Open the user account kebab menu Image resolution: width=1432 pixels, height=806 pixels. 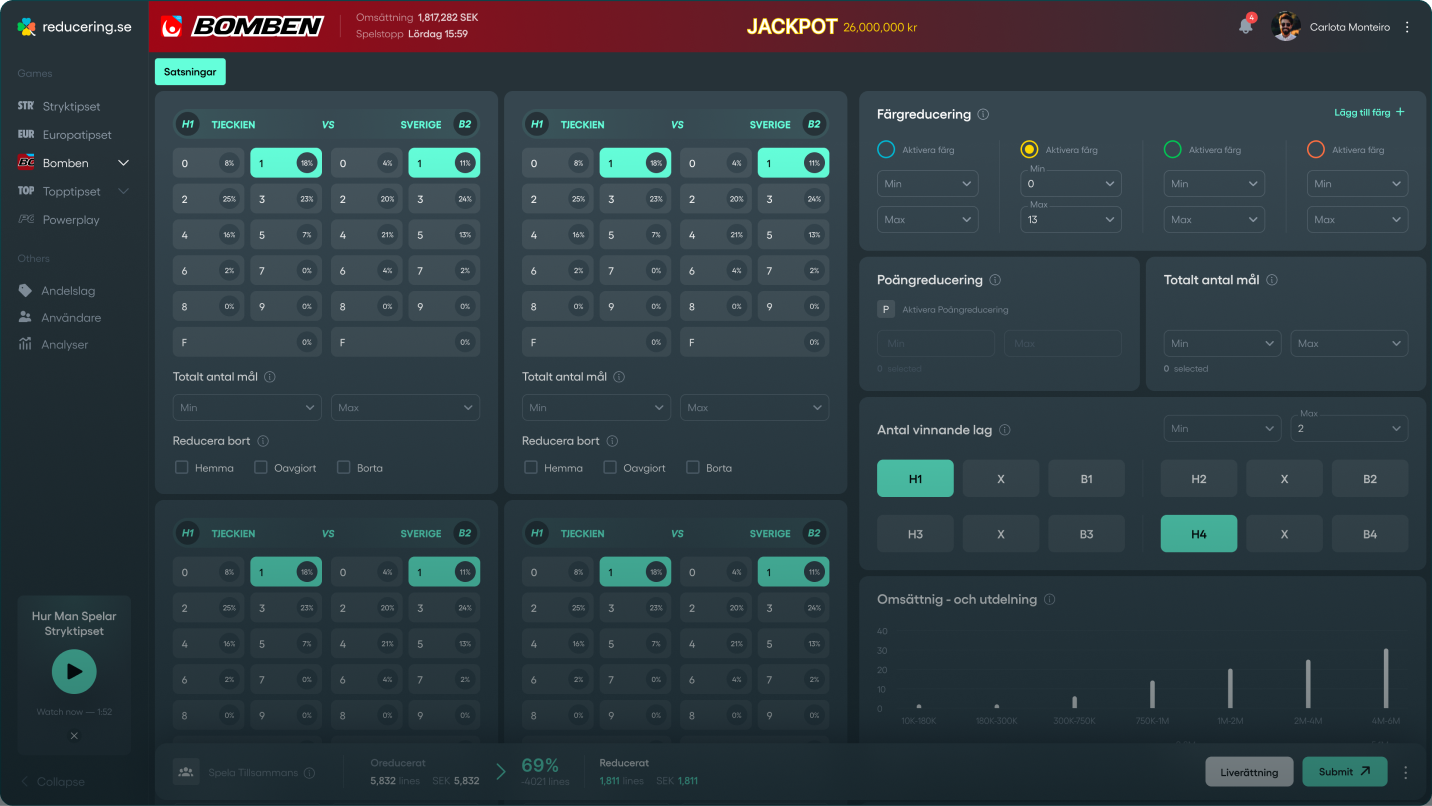tap(1407, 27)
